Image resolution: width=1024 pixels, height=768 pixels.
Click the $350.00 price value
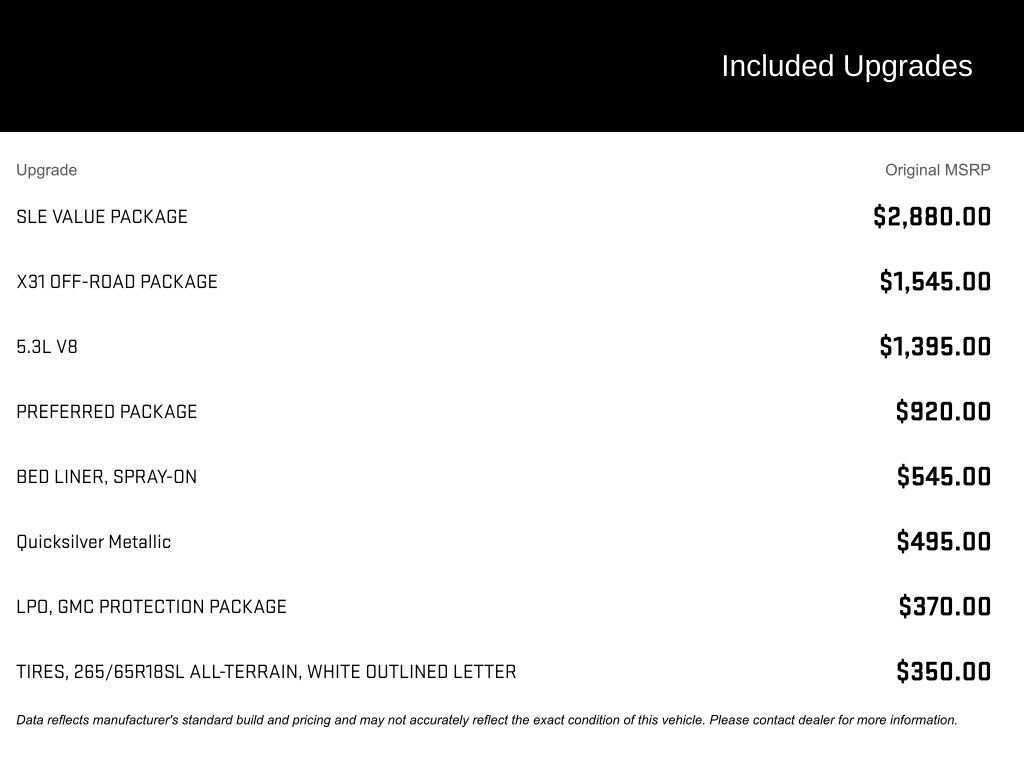[944, 671]
